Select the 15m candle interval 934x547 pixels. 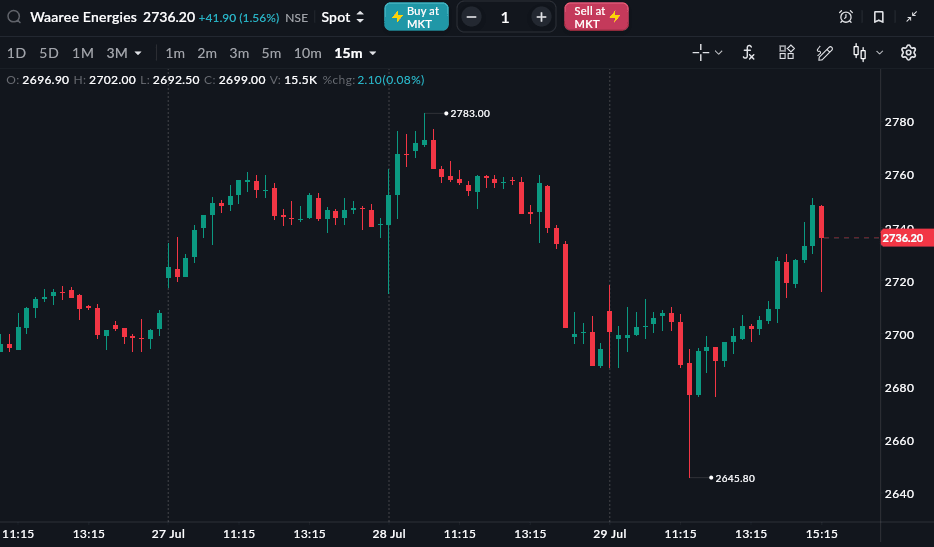pos(348,53)
